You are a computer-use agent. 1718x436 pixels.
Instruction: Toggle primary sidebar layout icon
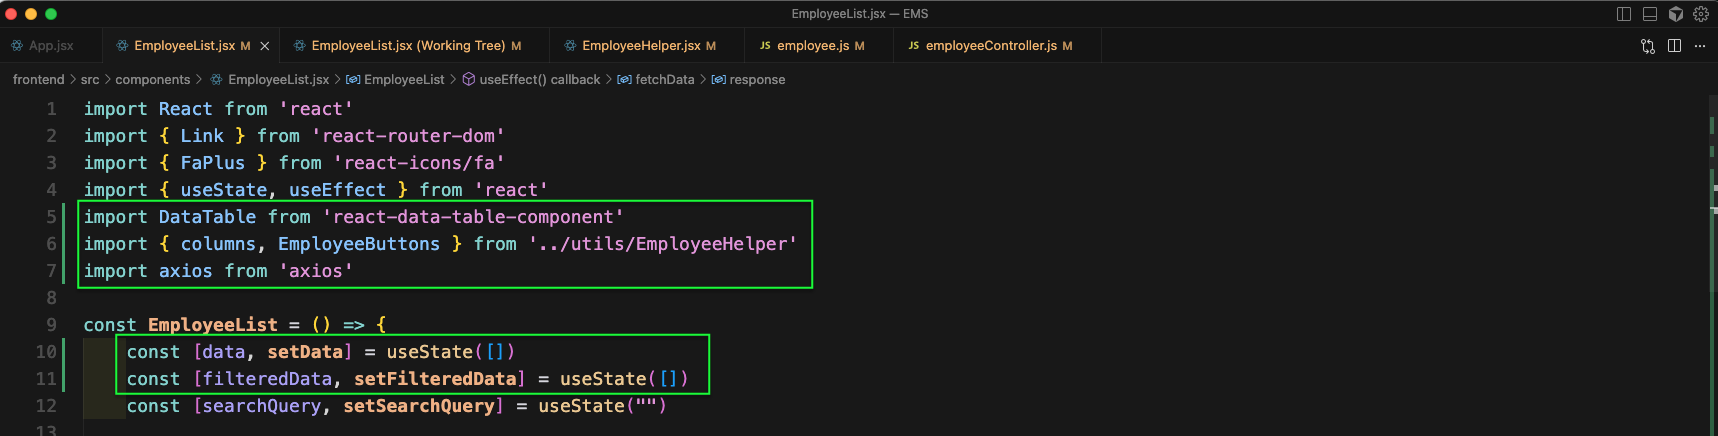click(1624, 14)
